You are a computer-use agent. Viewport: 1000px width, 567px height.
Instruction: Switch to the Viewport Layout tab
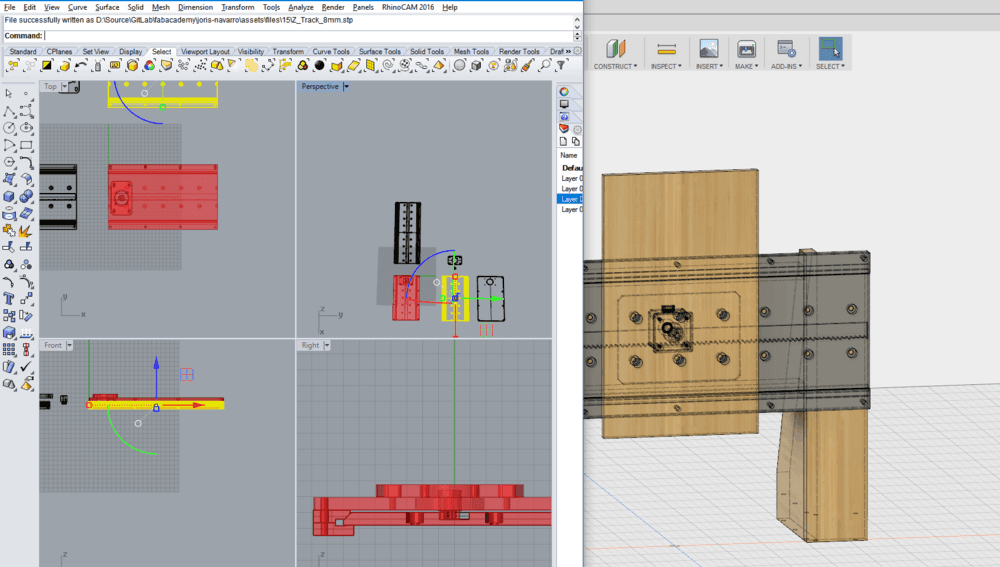[204, 52]
